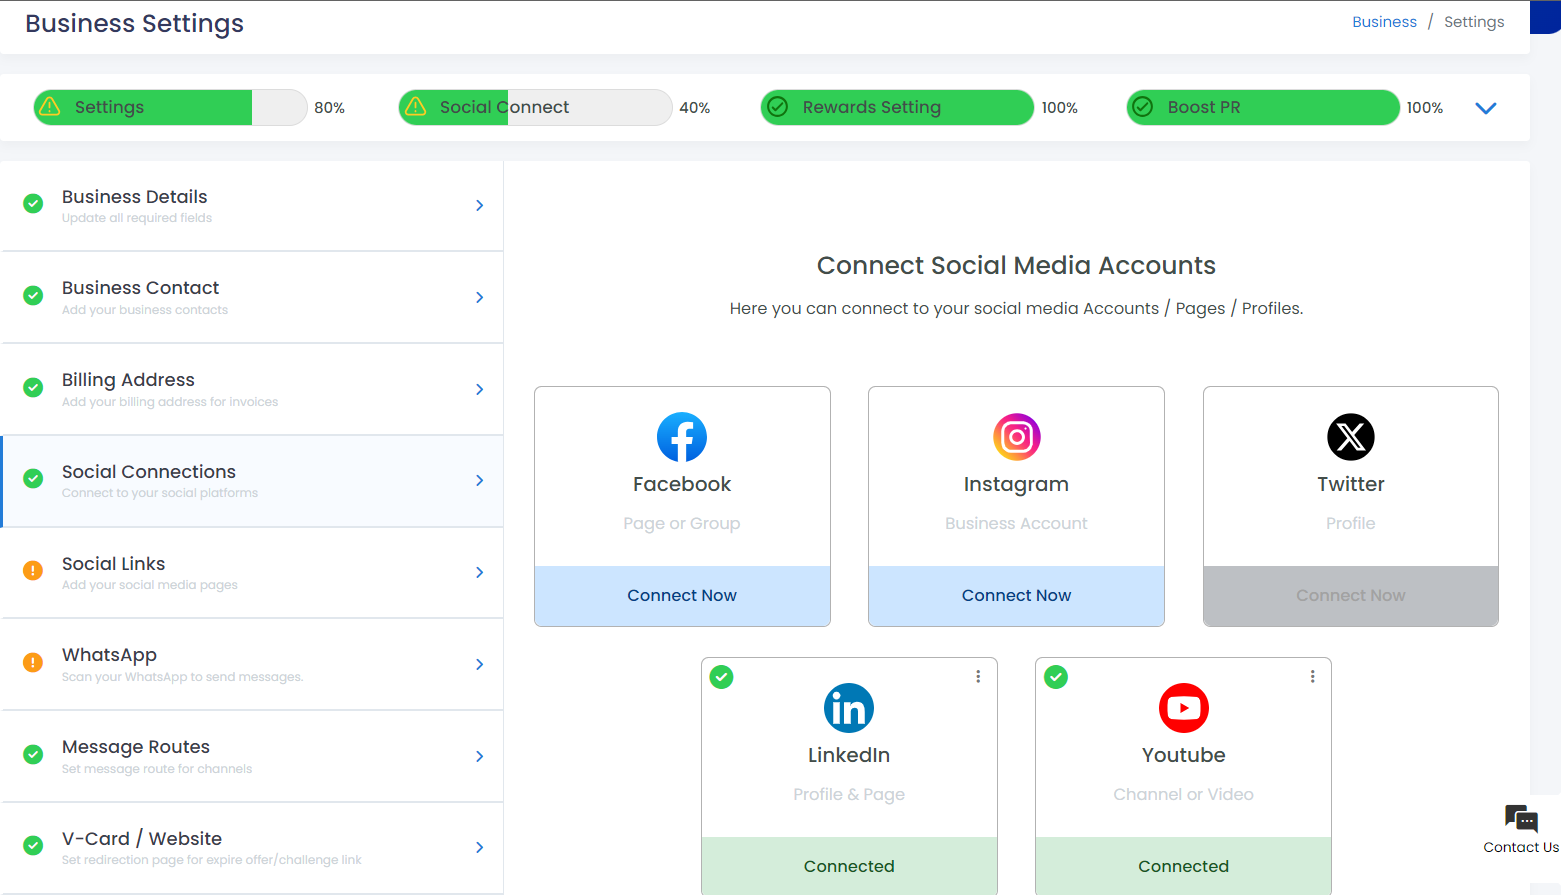Connect Now on the Instagram card
Screen dimensions: 1561x895
pyautogui.click(x=1016, y=596)
